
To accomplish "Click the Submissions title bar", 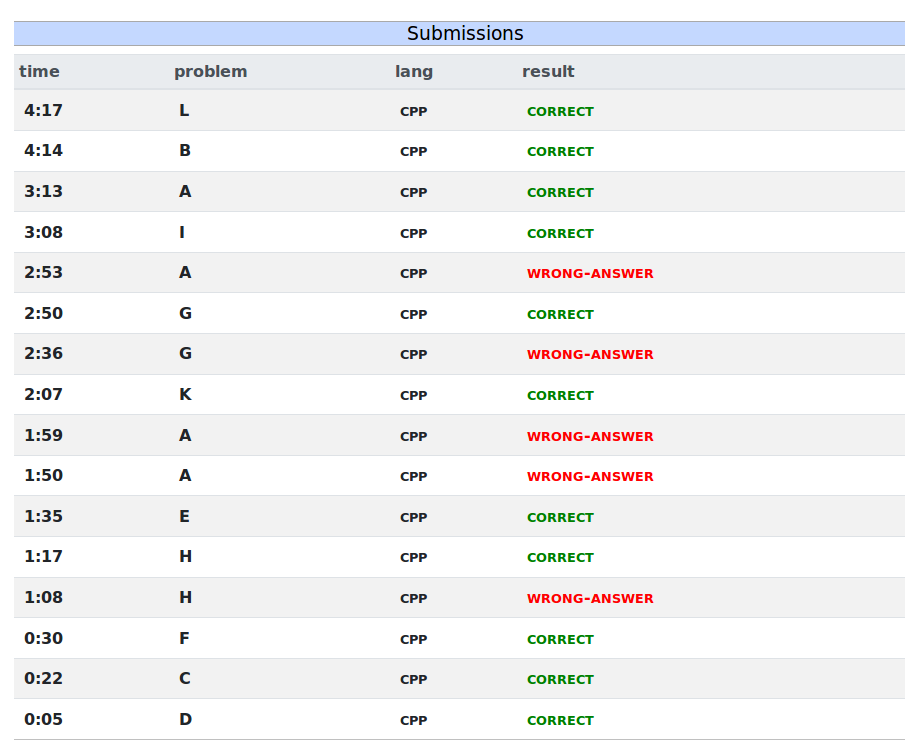I will click(465, 34).
